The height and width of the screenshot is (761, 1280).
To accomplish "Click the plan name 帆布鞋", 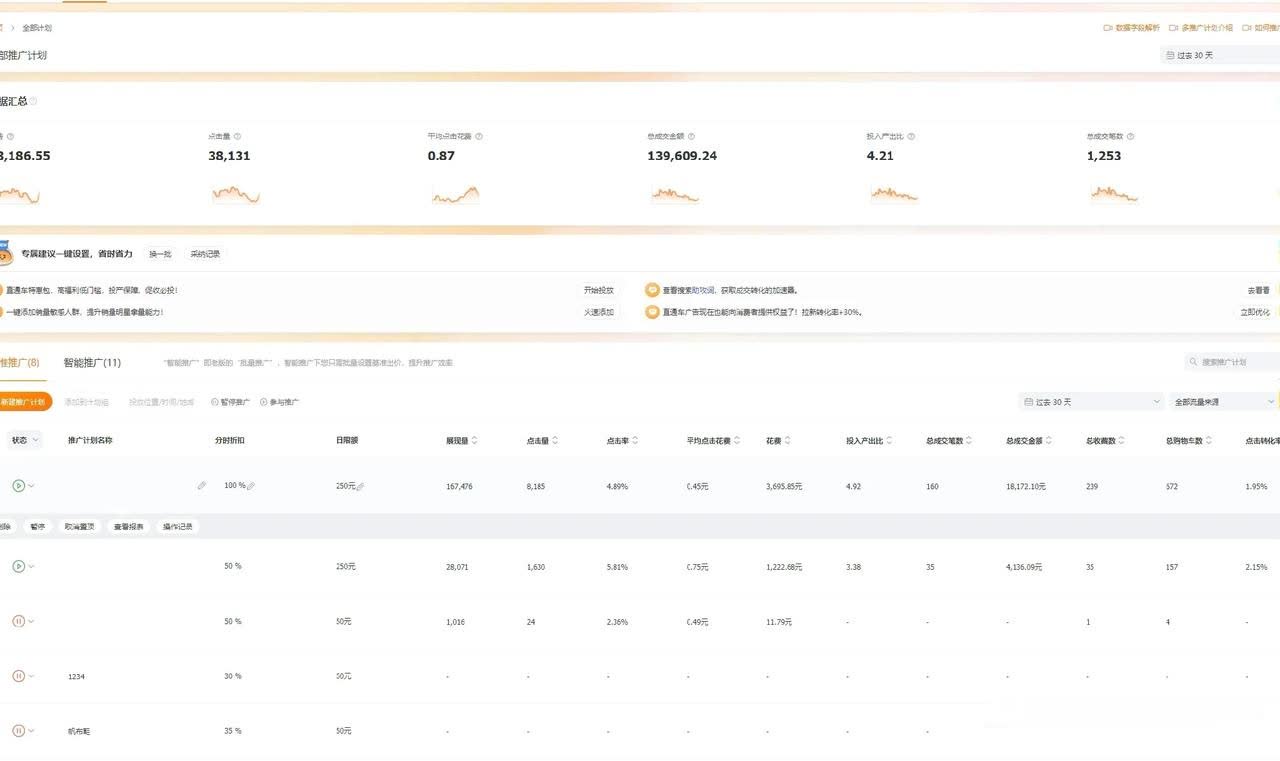I will 79,731.
